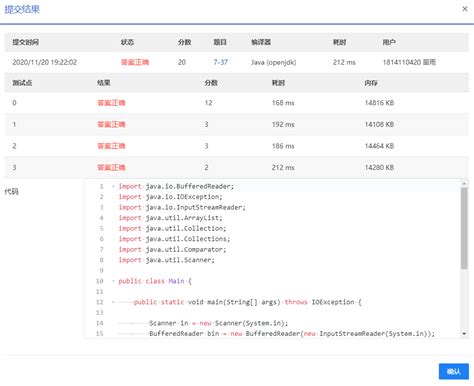Click the public class Main code line
Screen dimensions: 474x386
pyautogui.click(x=155, y=281)
